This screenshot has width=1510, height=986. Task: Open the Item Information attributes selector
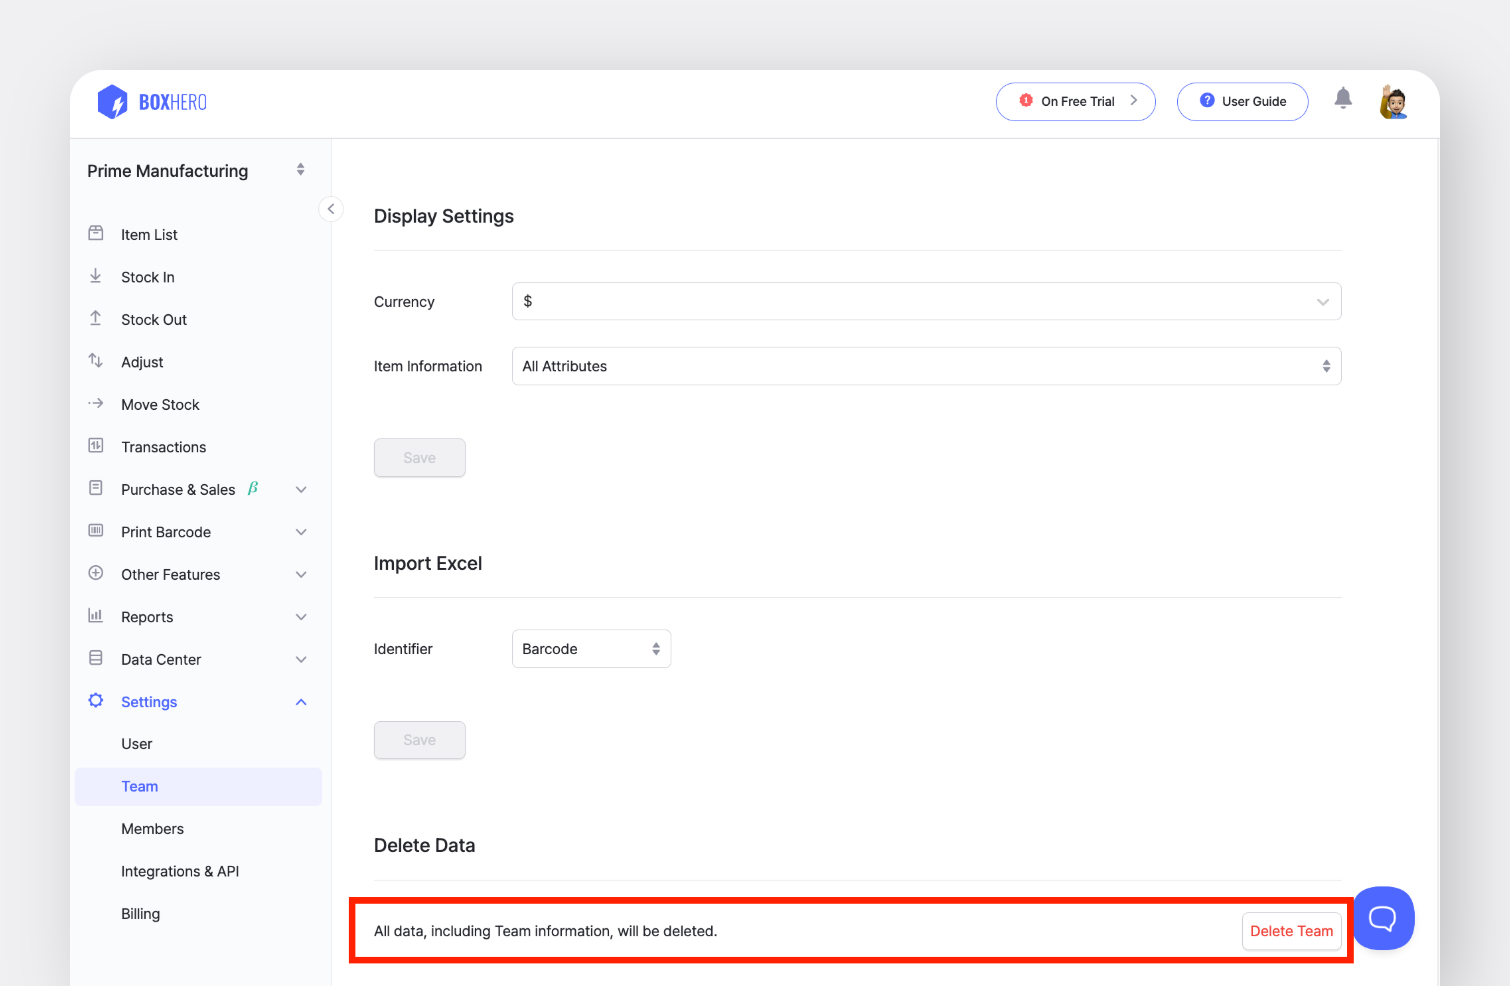coord(925,366)
